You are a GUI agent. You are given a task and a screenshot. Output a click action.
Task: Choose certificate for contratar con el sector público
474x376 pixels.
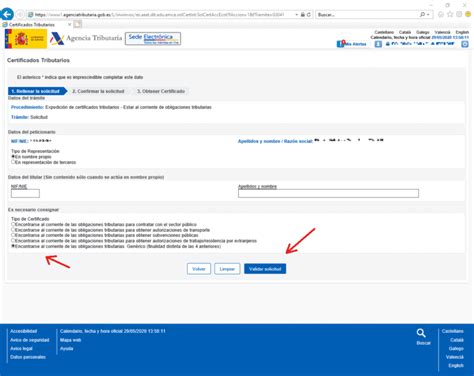point(13,224)
